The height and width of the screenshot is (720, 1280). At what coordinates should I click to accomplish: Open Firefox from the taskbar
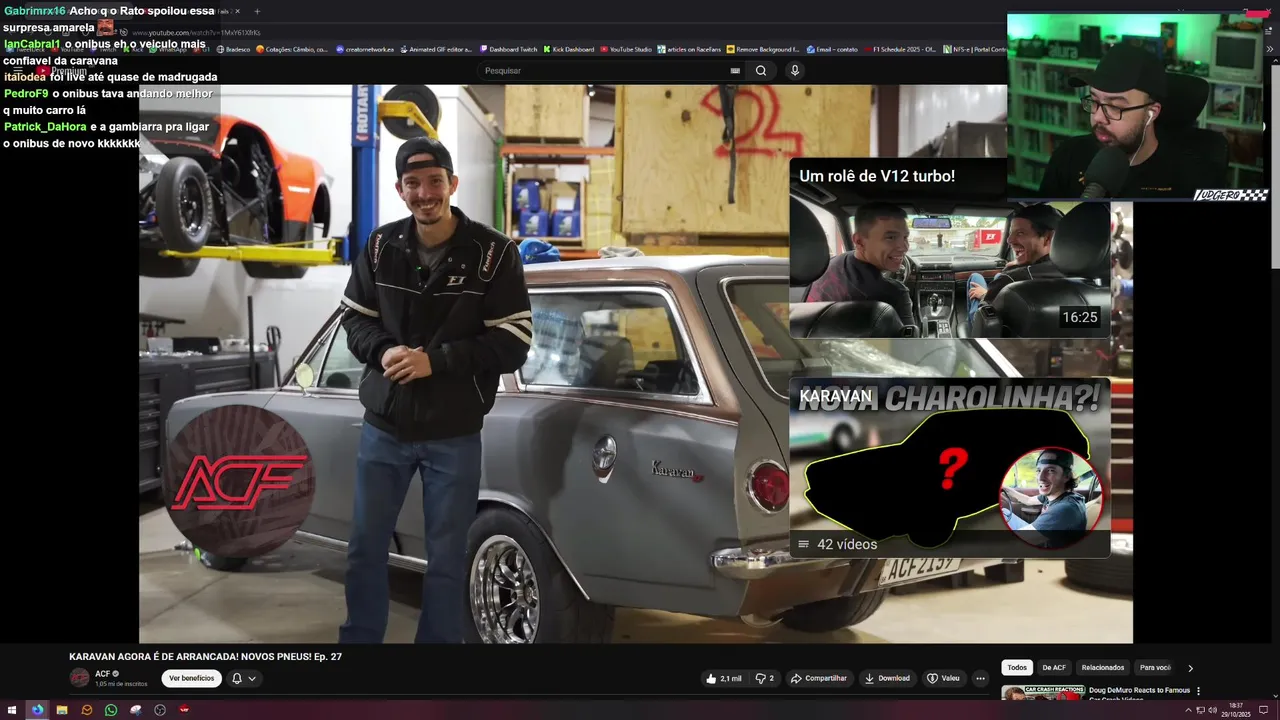pyautogui.click(x=37, y=710)
